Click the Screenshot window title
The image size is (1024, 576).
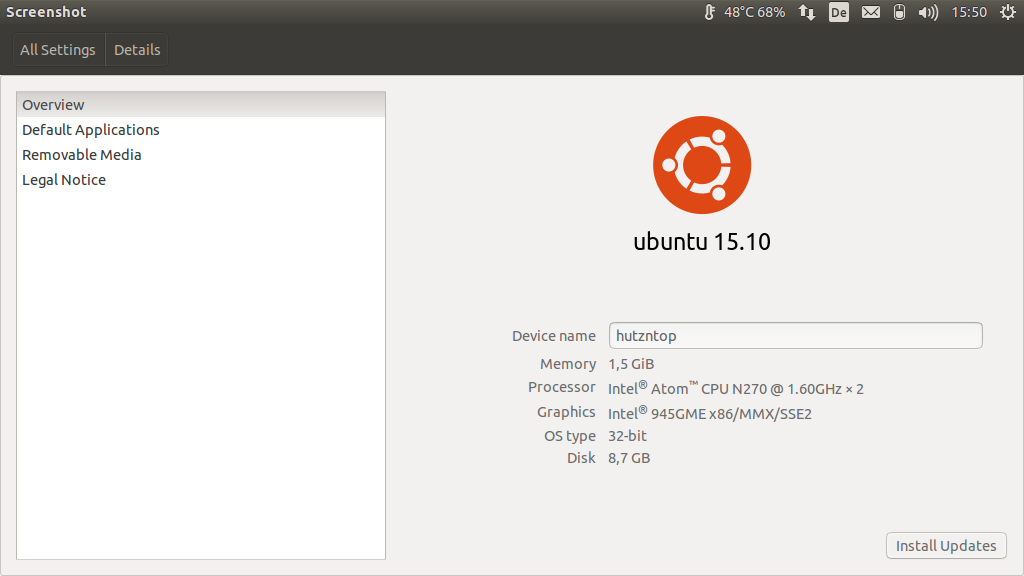tap(46, 12)
